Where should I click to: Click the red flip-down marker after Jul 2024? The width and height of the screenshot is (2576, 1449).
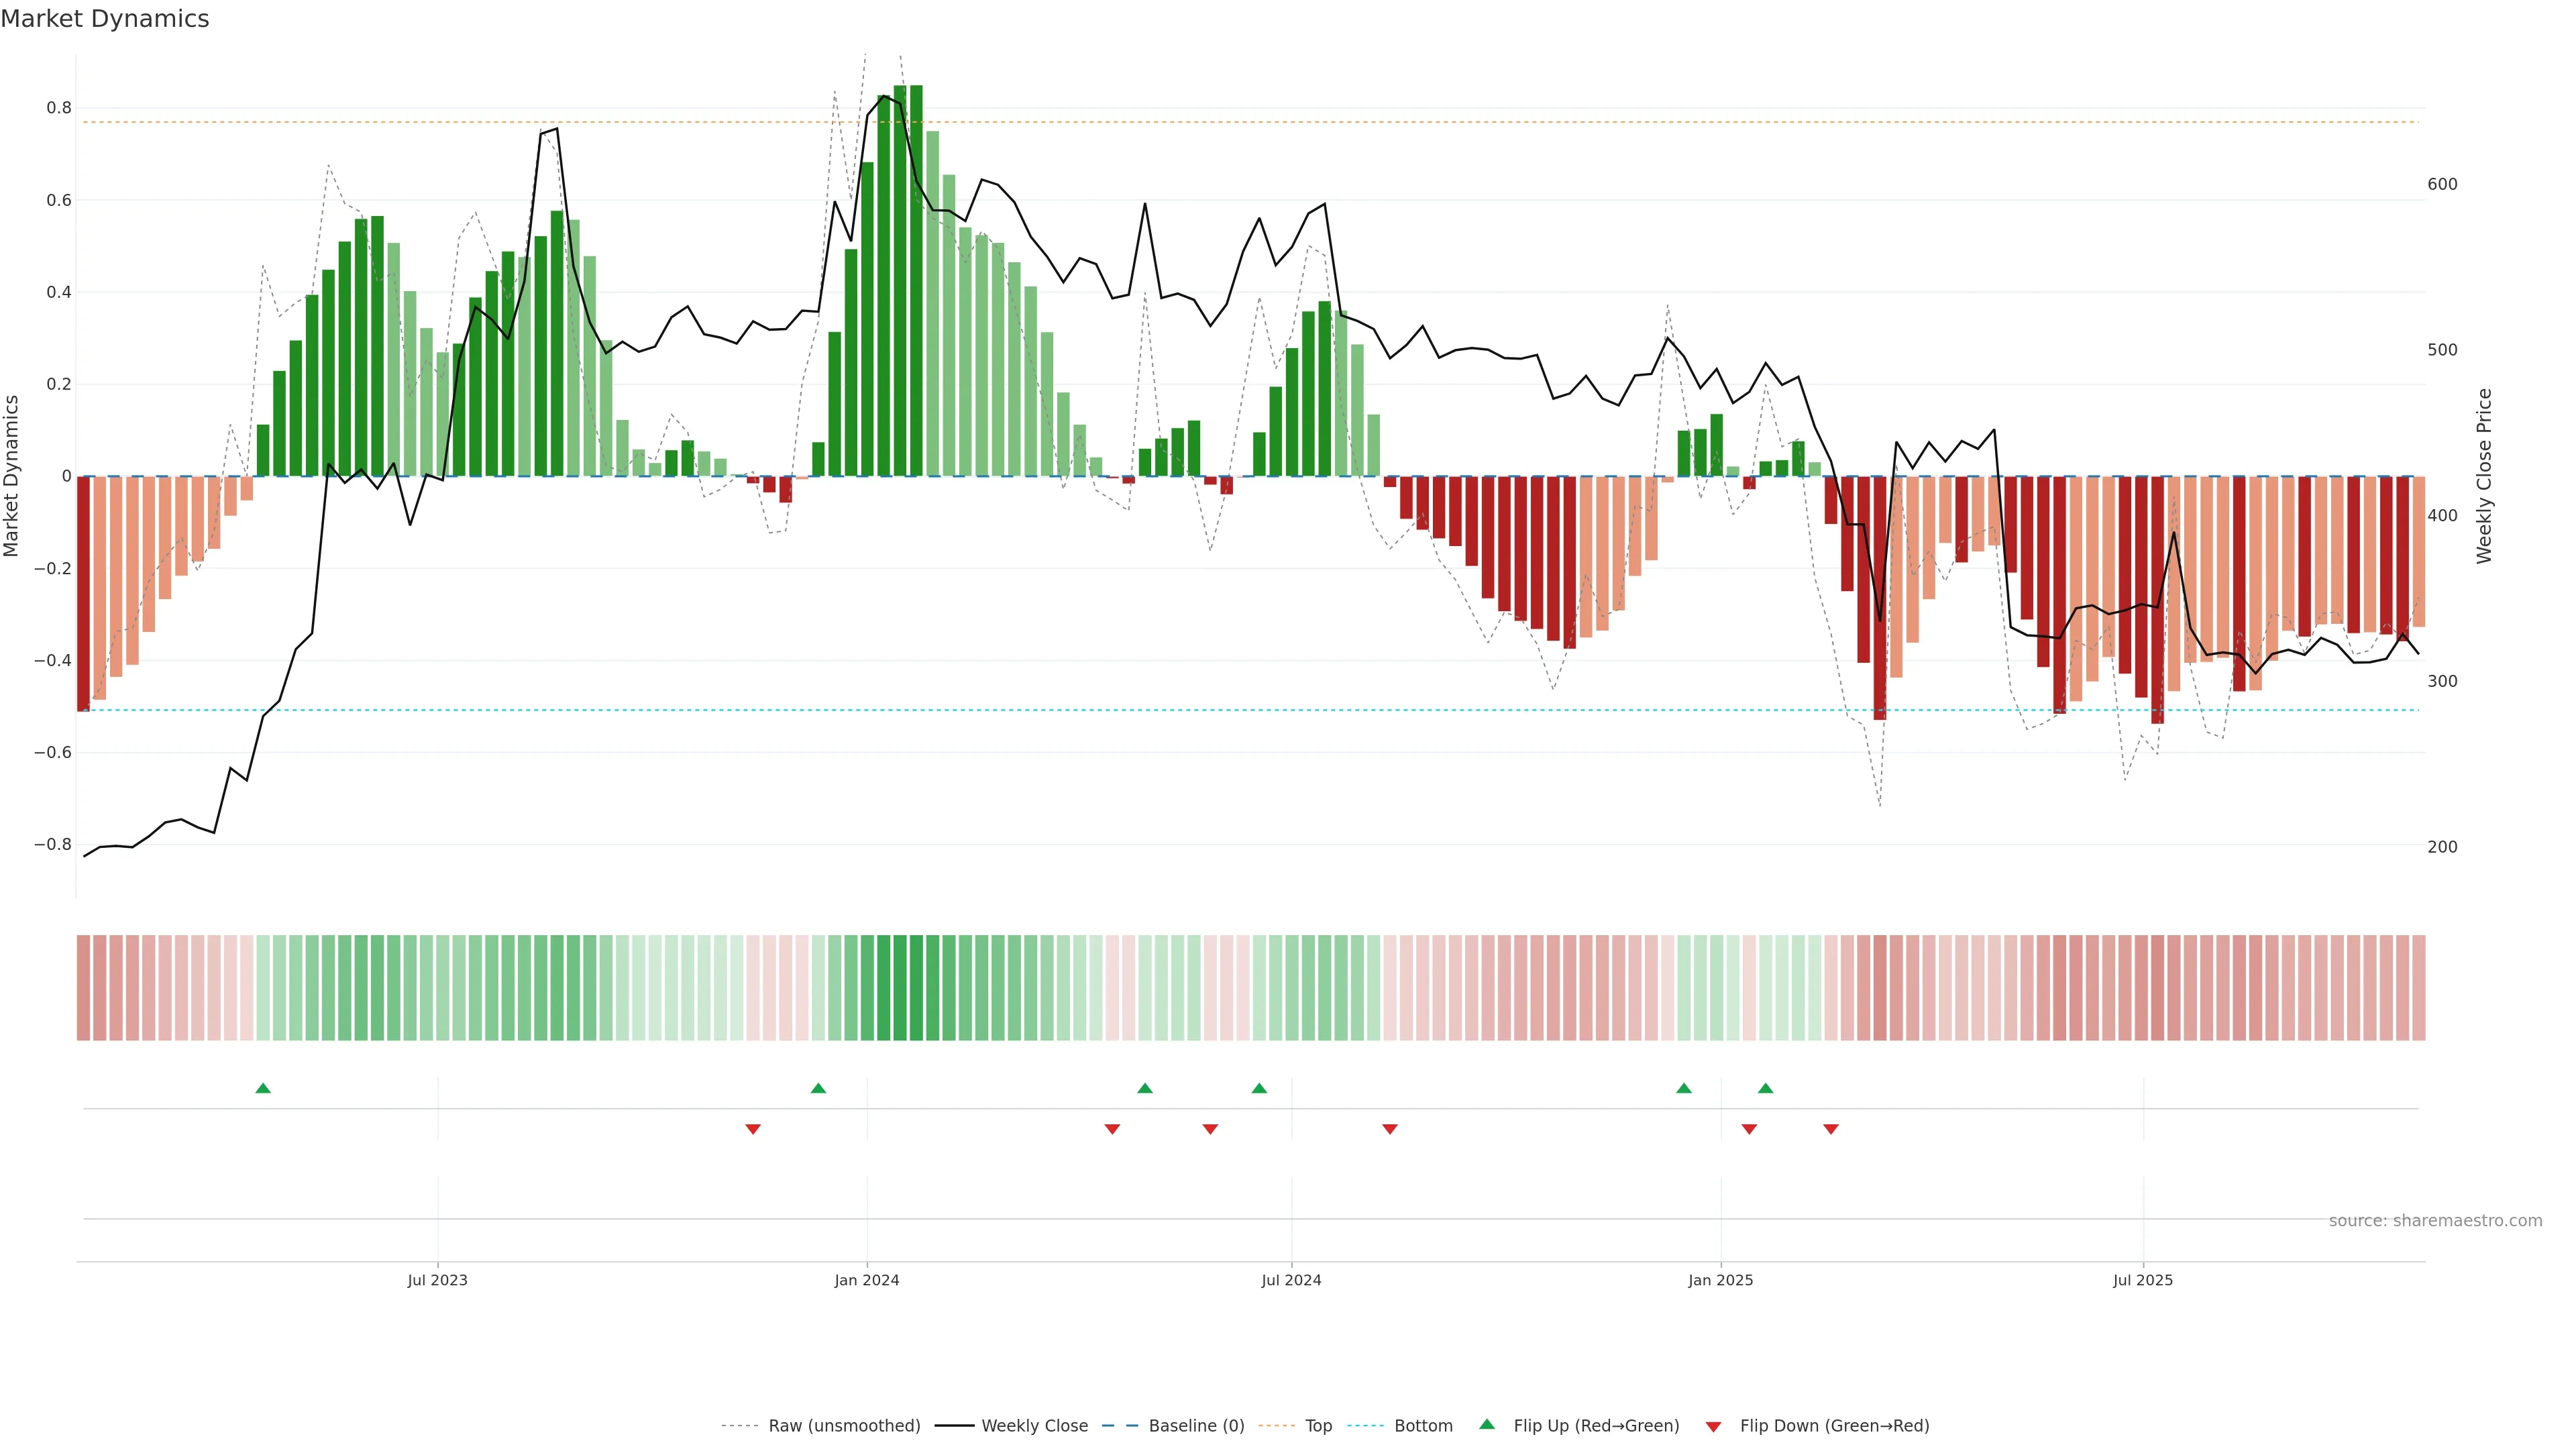(1390, 1129)
